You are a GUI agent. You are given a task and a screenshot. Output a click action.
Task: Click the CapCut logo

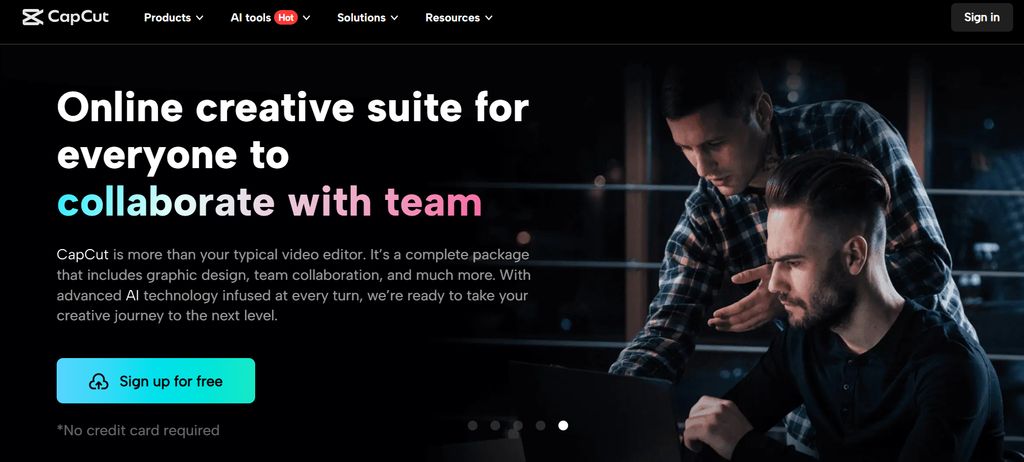65,18
